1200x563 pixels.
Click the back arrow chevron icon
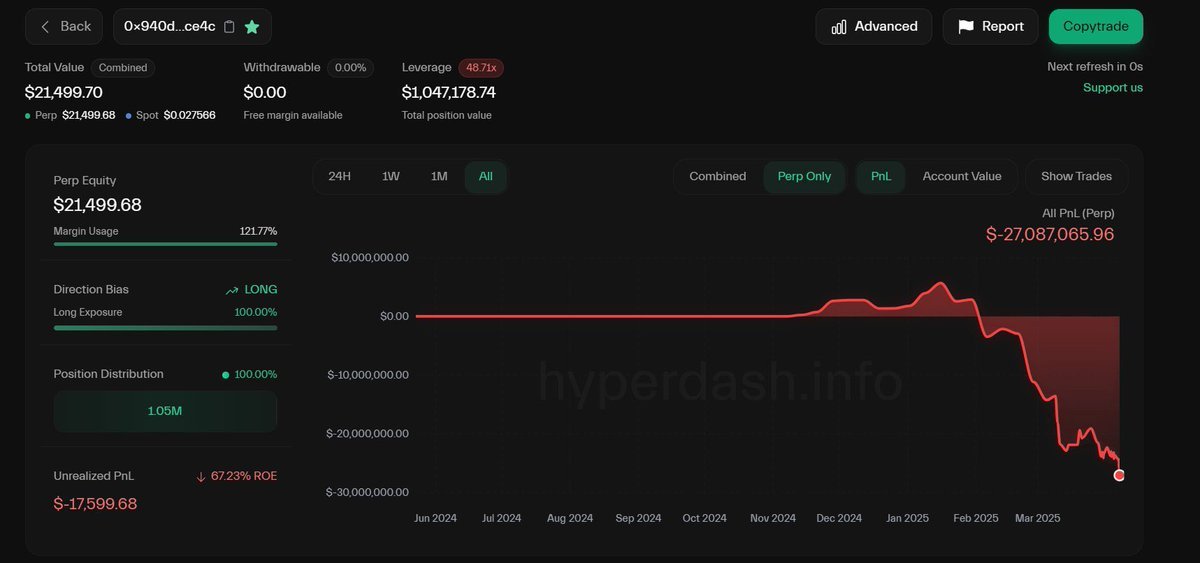45,27
